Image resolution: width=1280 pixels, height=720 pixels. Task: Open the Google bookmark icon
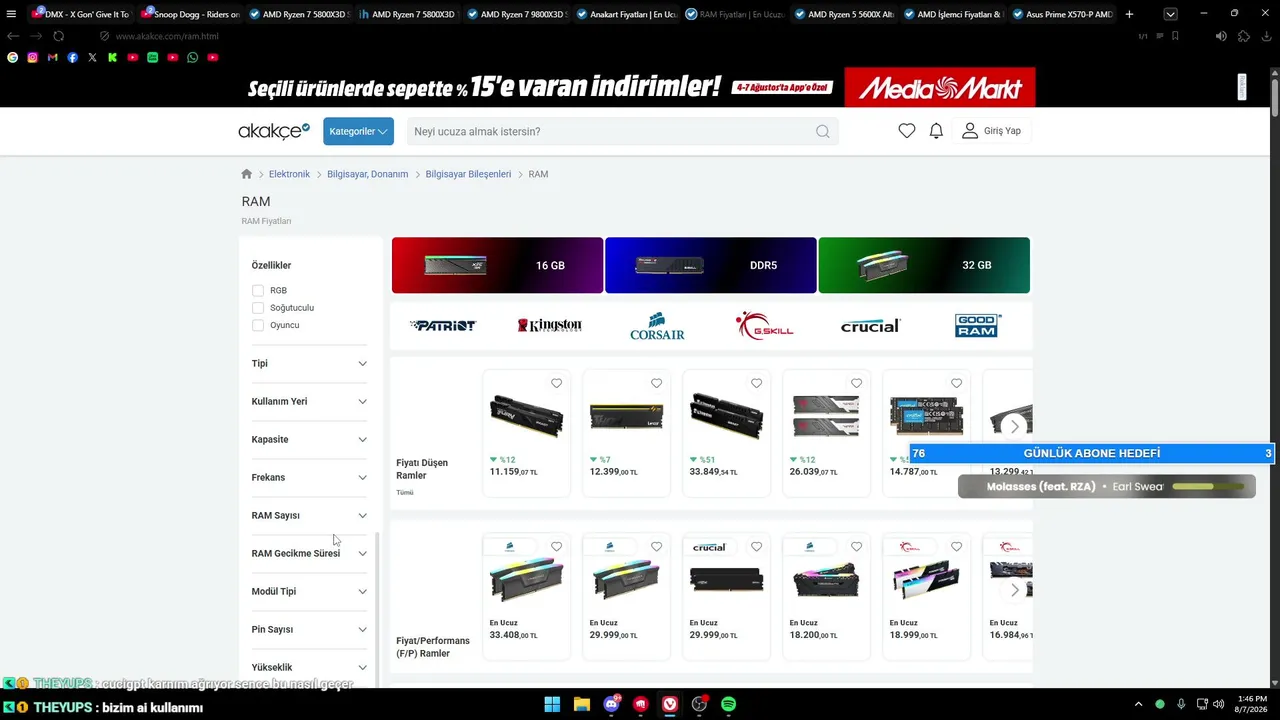coord(12,58)
